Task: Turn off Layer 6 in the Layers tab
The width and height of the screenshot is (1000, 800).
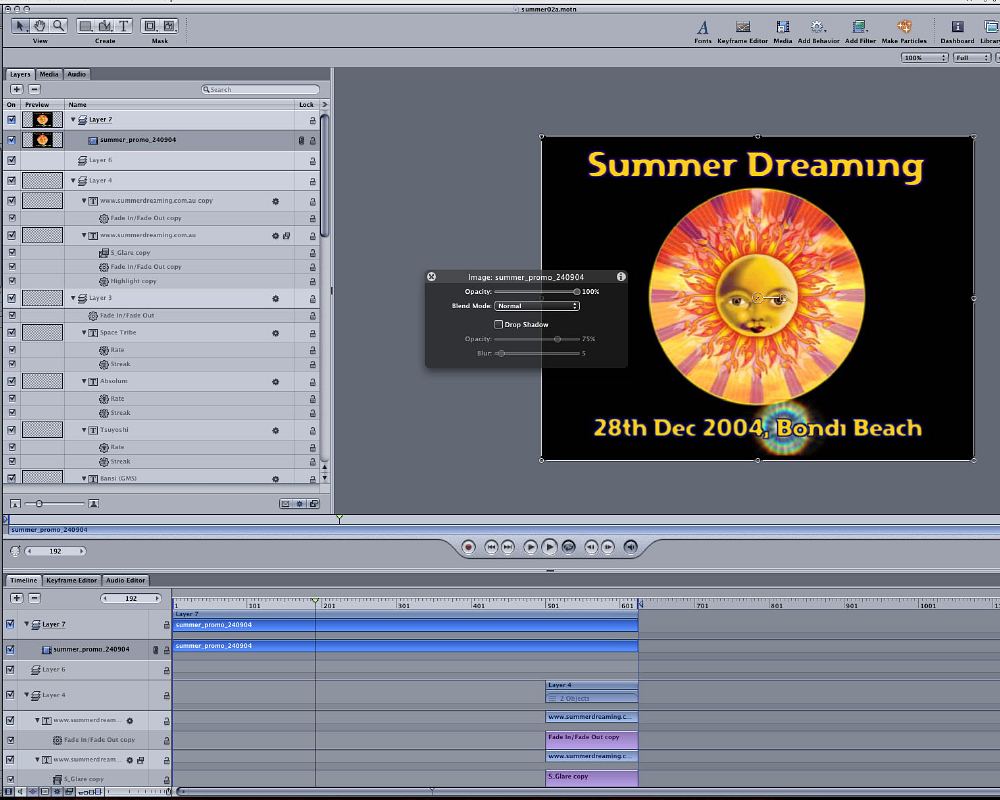Action: pos(11,160)
